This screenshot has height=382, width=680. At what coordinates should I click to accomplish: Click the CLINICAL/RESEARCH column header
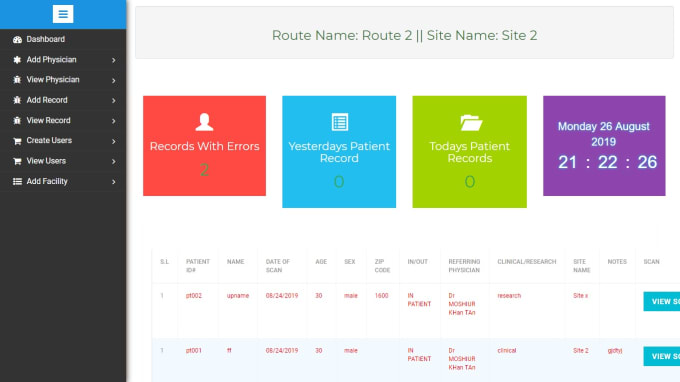526,262
